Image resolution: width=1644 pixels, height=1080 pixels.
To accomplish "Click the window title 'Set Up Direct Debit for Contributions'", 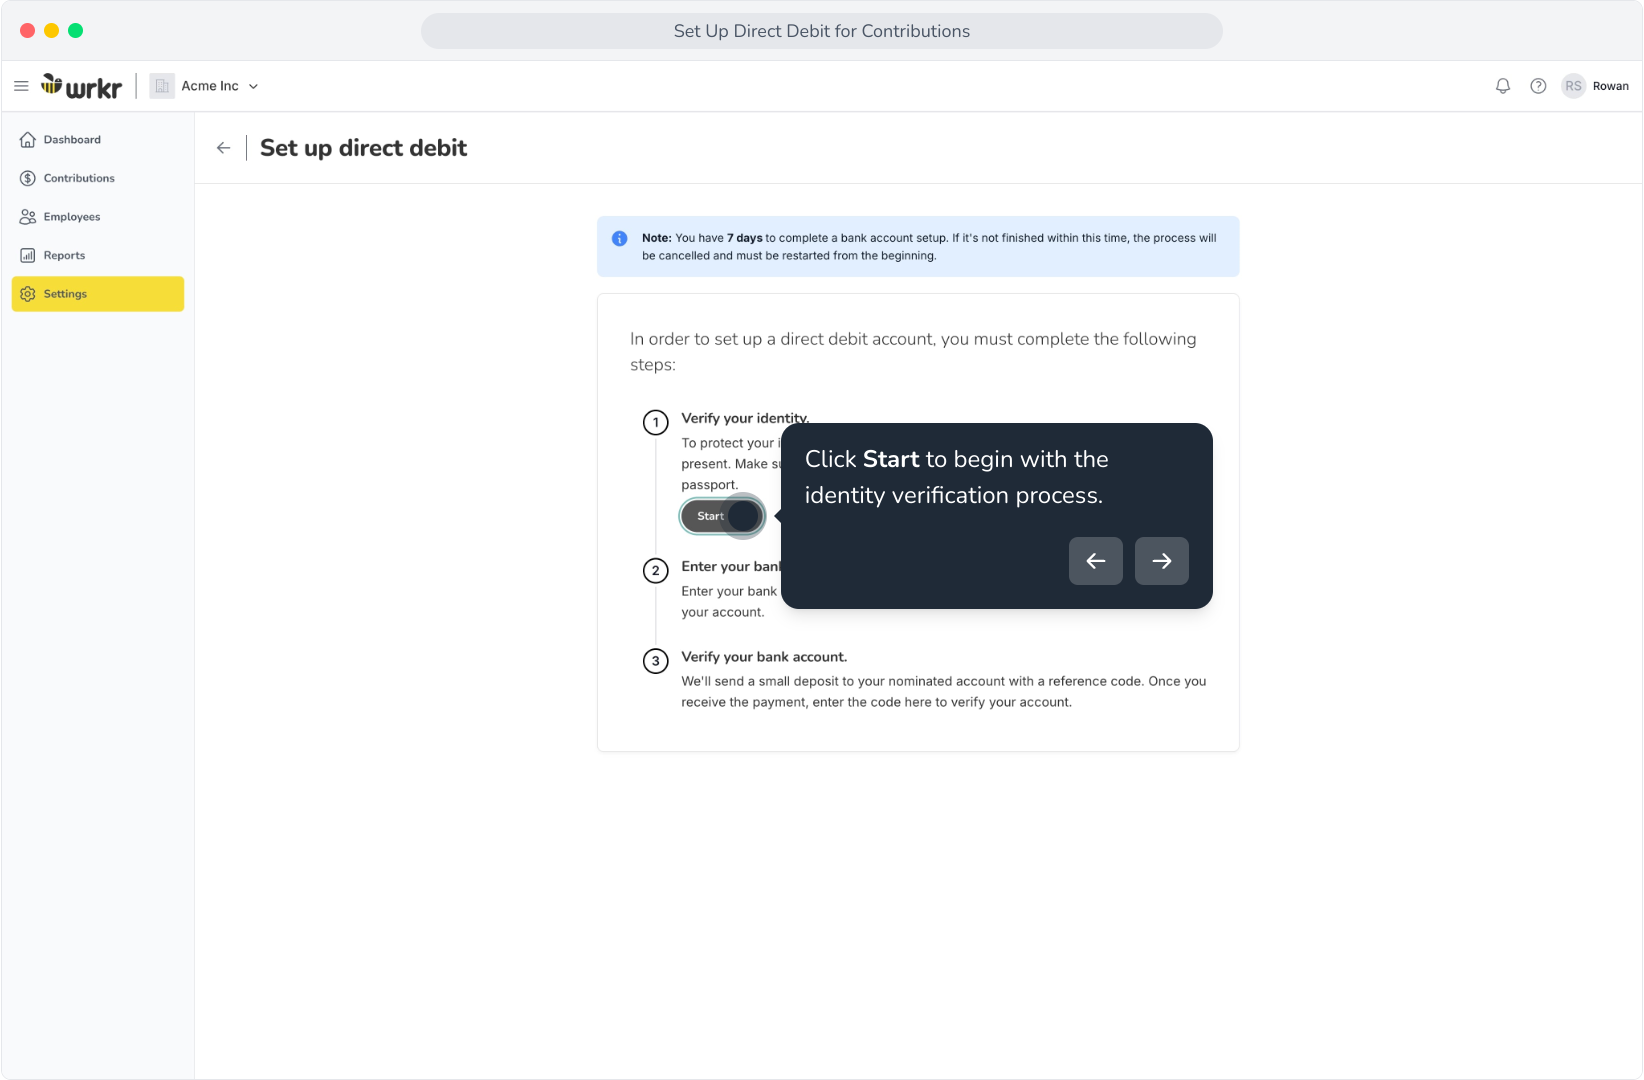I will (x=822, y=31).
